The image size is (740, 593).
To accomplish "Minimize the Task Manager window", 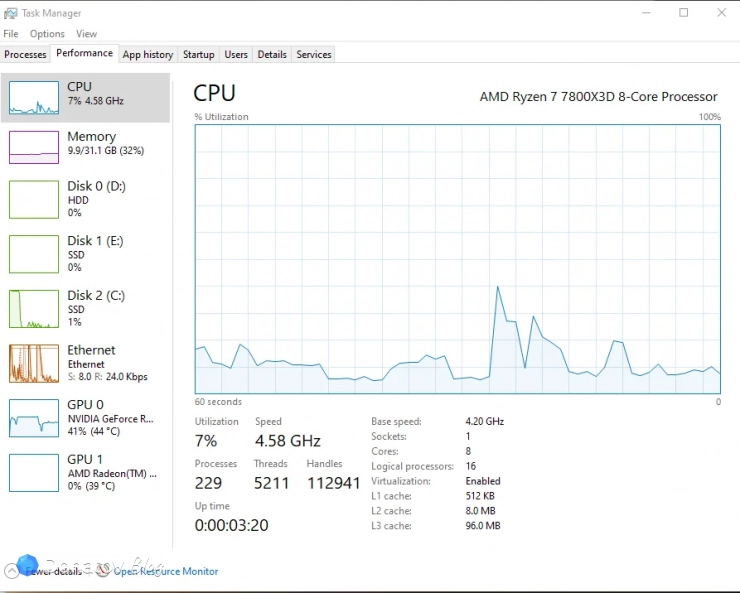I will pyautogui.click(x=647, y=13).
